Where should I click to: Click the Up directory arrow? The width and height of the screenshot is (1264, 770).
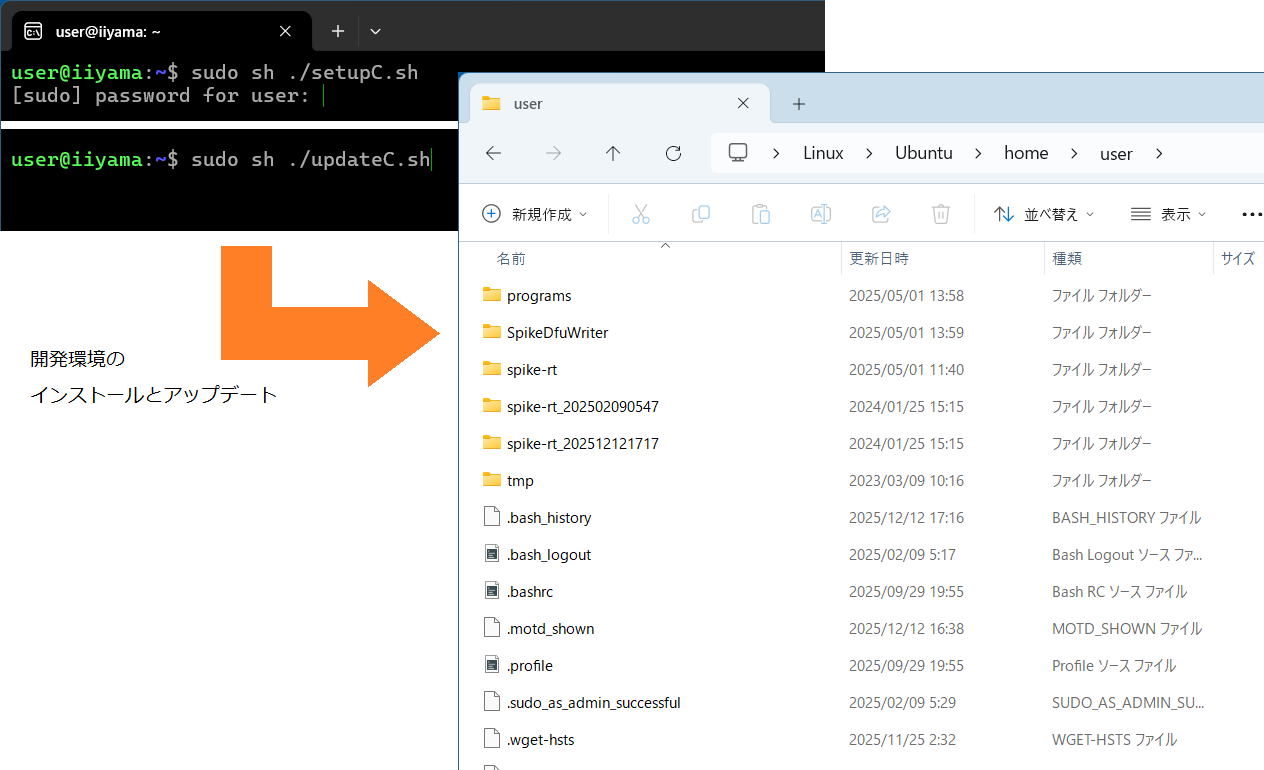[x=613, y=153]
